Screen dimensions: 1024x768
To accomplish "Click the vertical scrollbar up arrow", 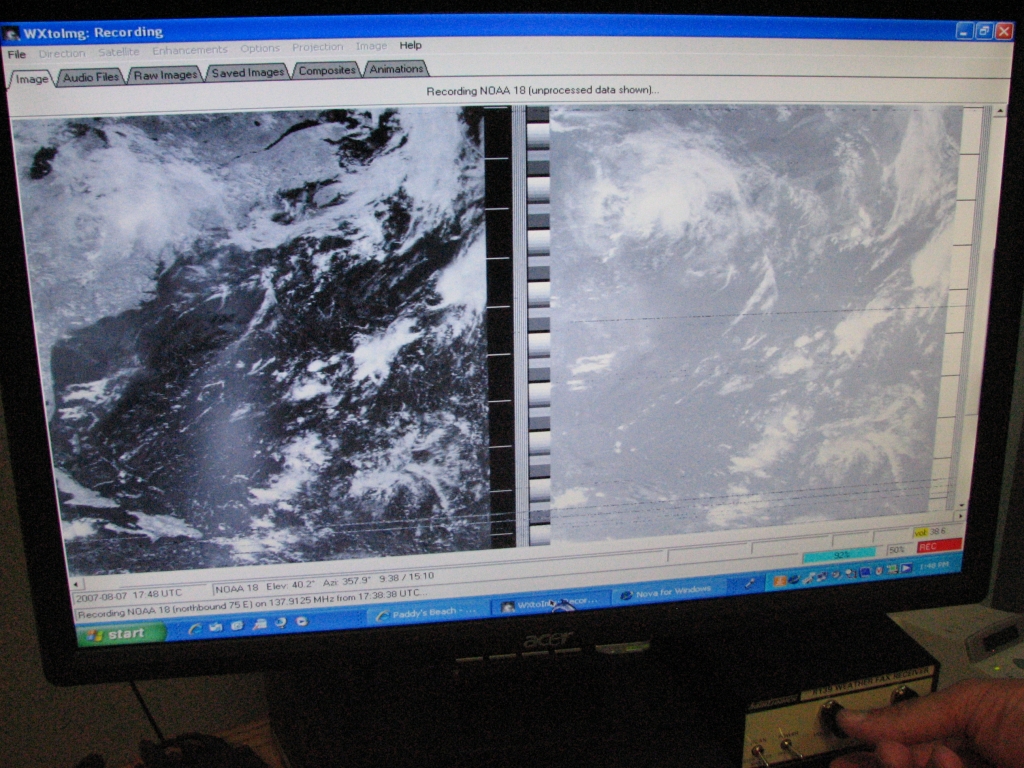I will [x=1000, y=111].
